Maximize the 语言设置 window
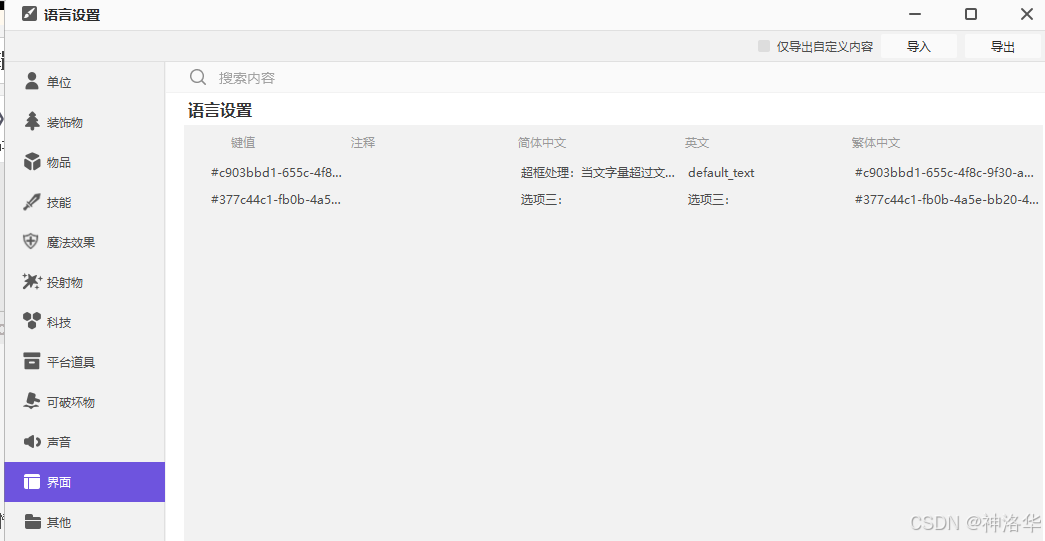 click(x=971, y=14)
